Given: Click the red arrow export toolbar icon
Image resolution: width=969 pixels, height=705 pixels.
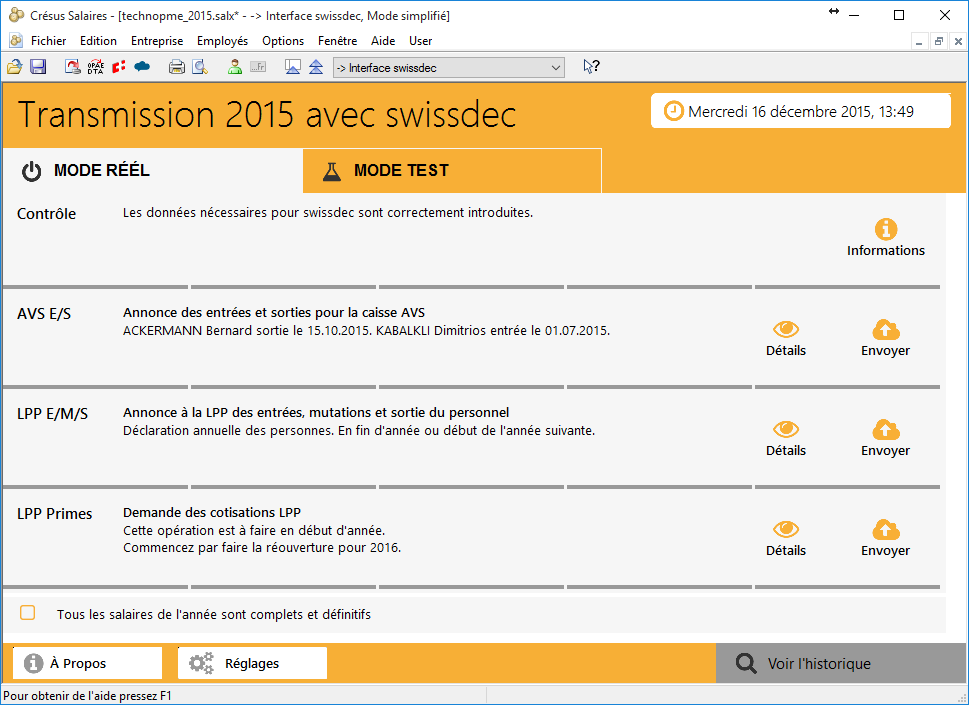Looking at the screenshot, I should [72, 67].
